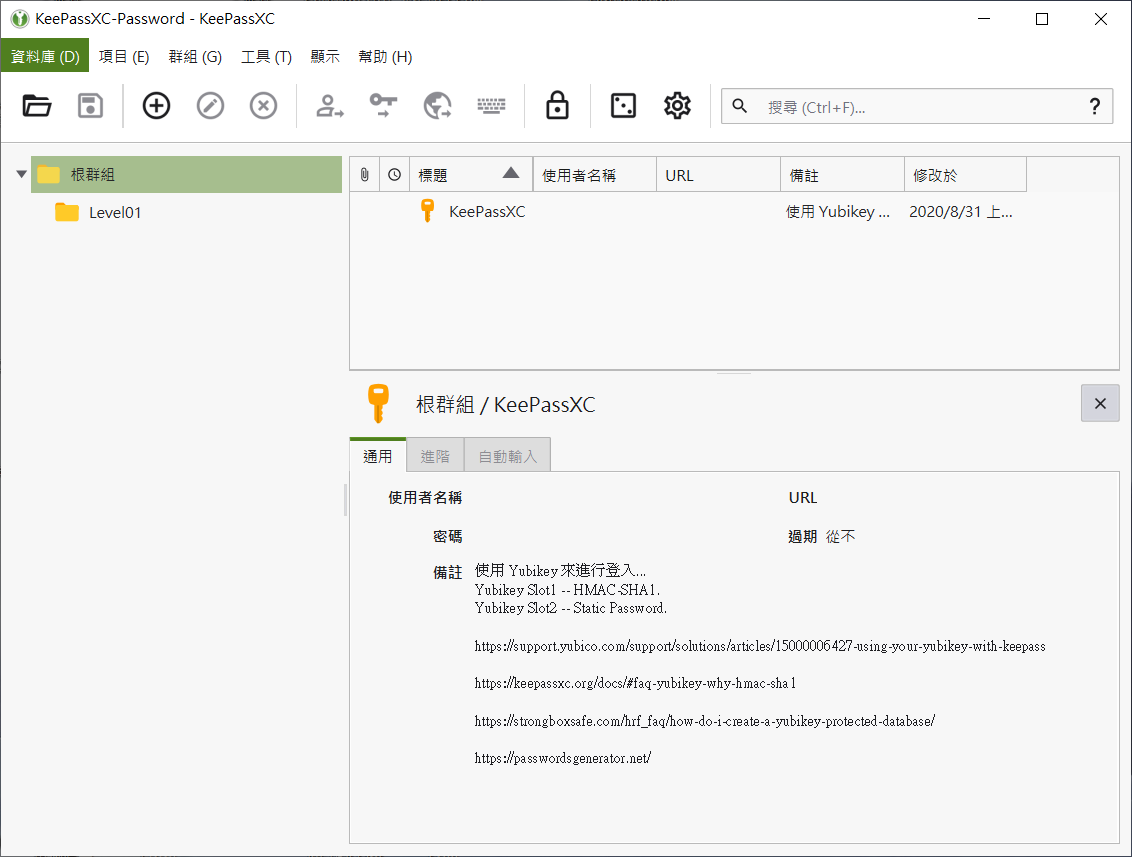
Task: Click the Level01 folder icon
Action: click(x=66, y=212)
